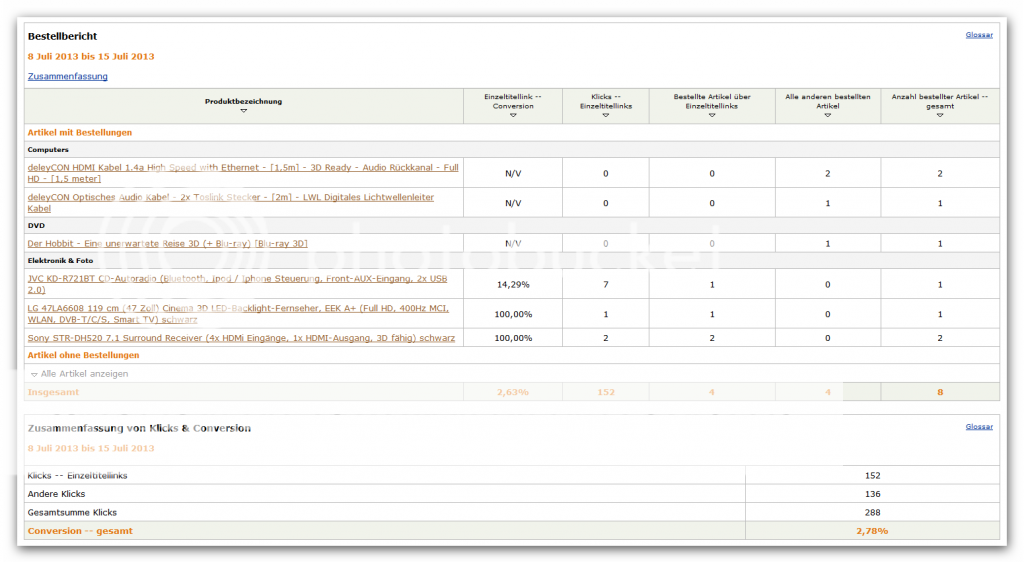Click sort arrow under Produktbezeichnung header
This screenshot has width=1024, height=562.
(243, 111)
